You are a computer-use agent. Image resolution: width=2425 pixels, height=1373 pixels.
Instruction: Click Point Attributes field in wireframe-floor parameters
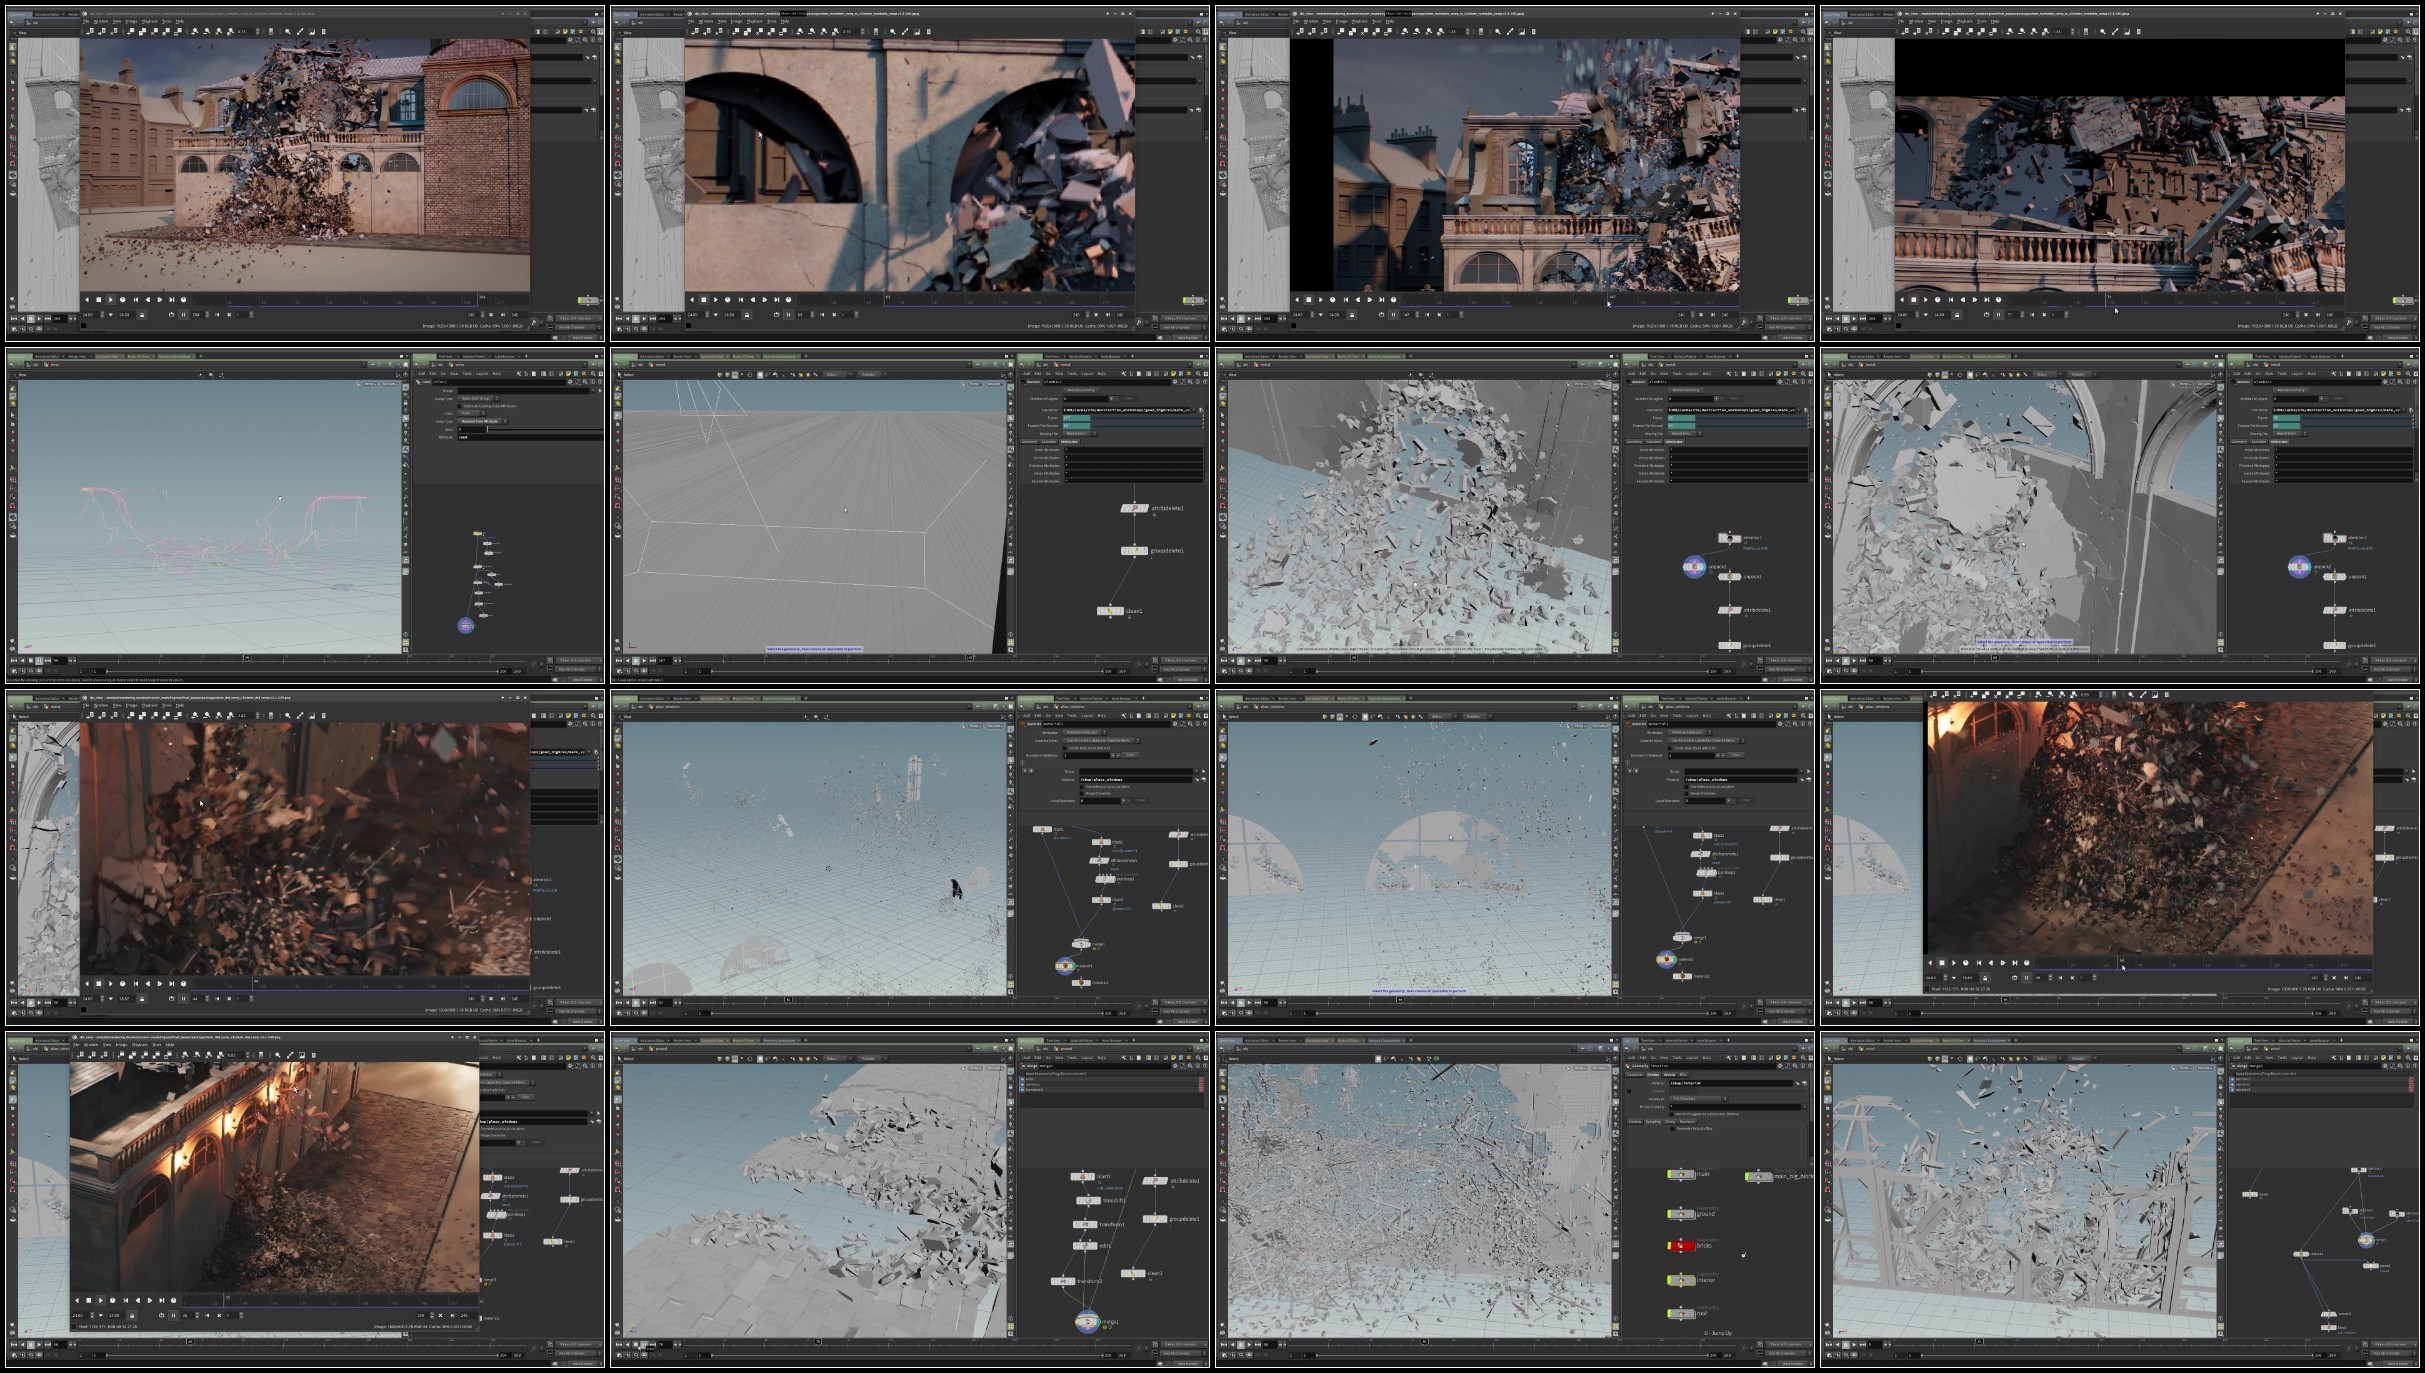[x=1133, y=450]
